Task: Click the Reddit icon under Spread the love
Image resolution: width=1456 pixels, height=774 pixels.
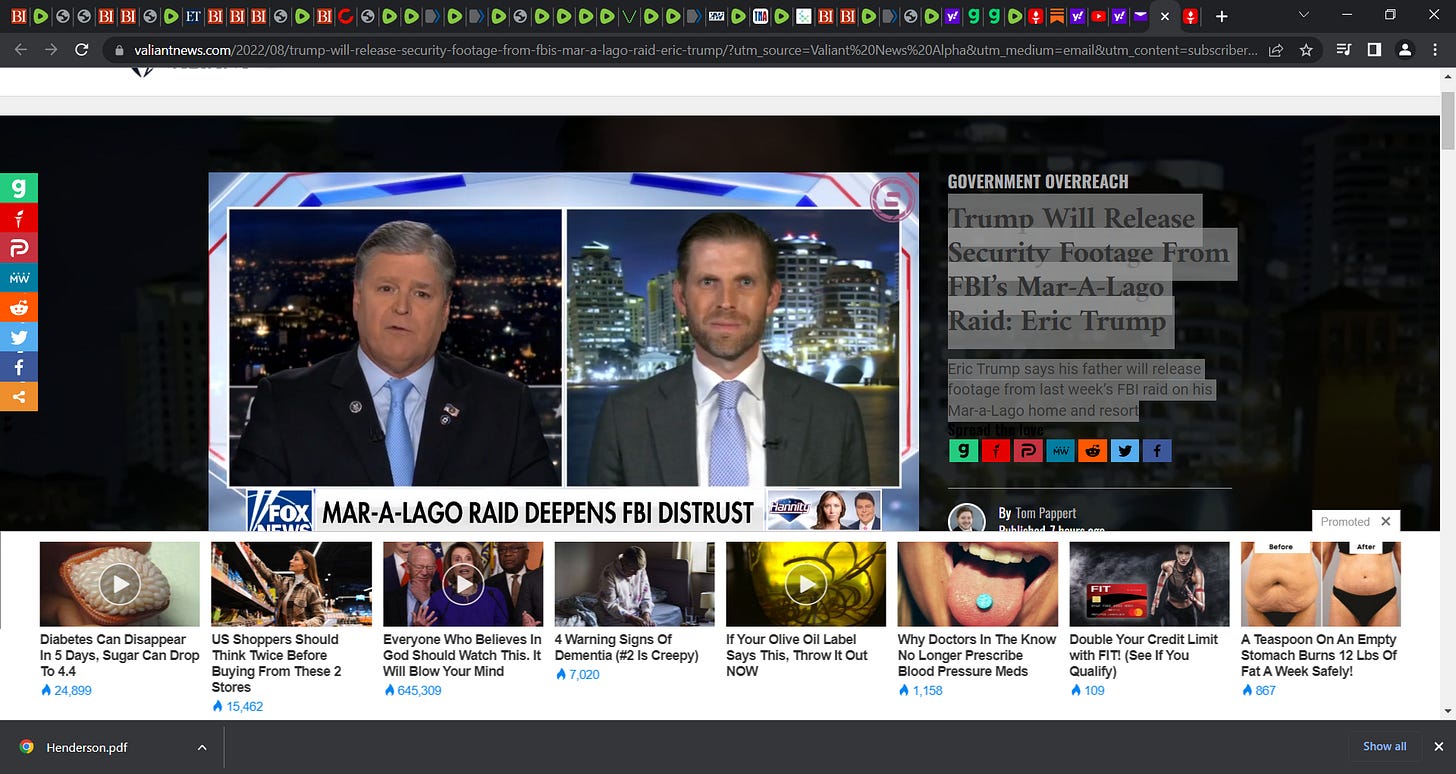Action: pyautogui.click(x=1092, y=451)
